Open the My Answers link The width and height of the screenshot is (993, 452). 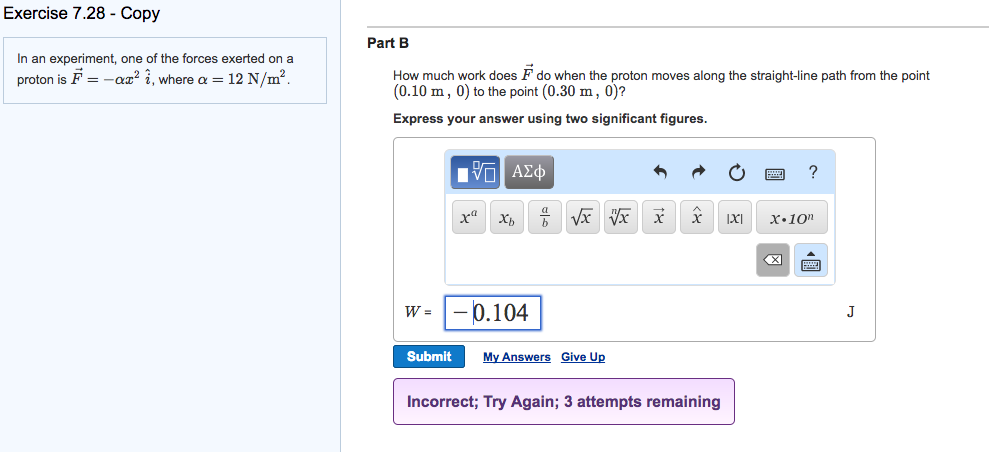tap(517, 357)
